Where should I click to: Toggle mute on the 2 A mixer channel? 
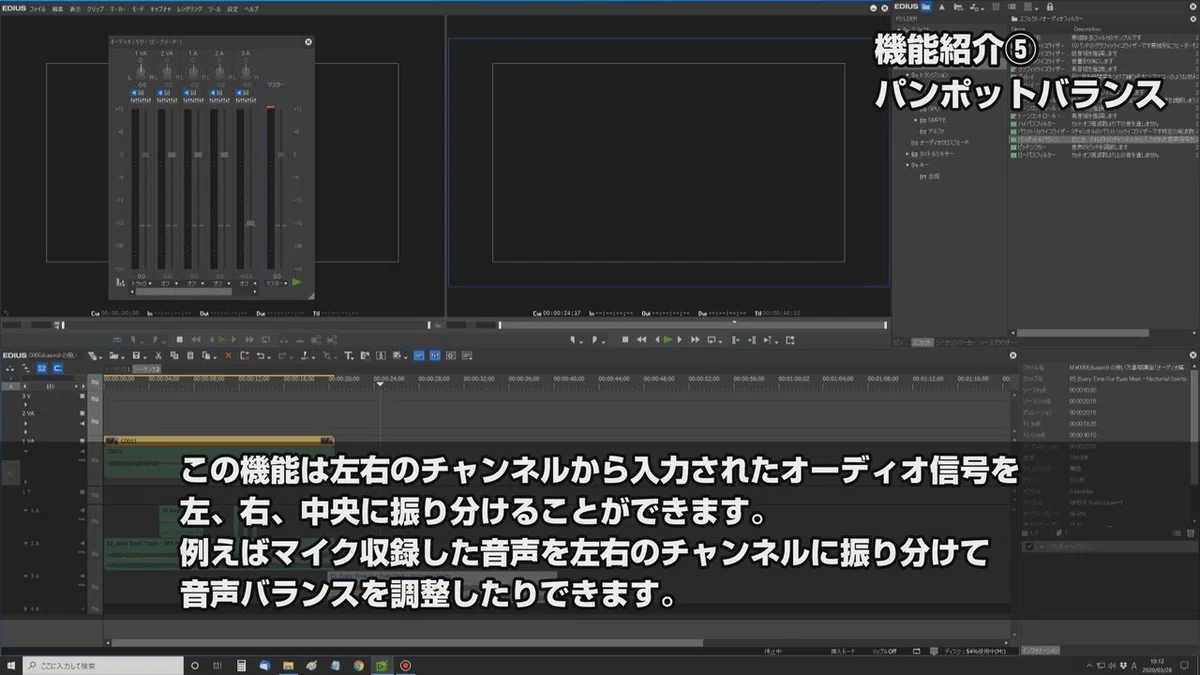click(x=213, y=93)
